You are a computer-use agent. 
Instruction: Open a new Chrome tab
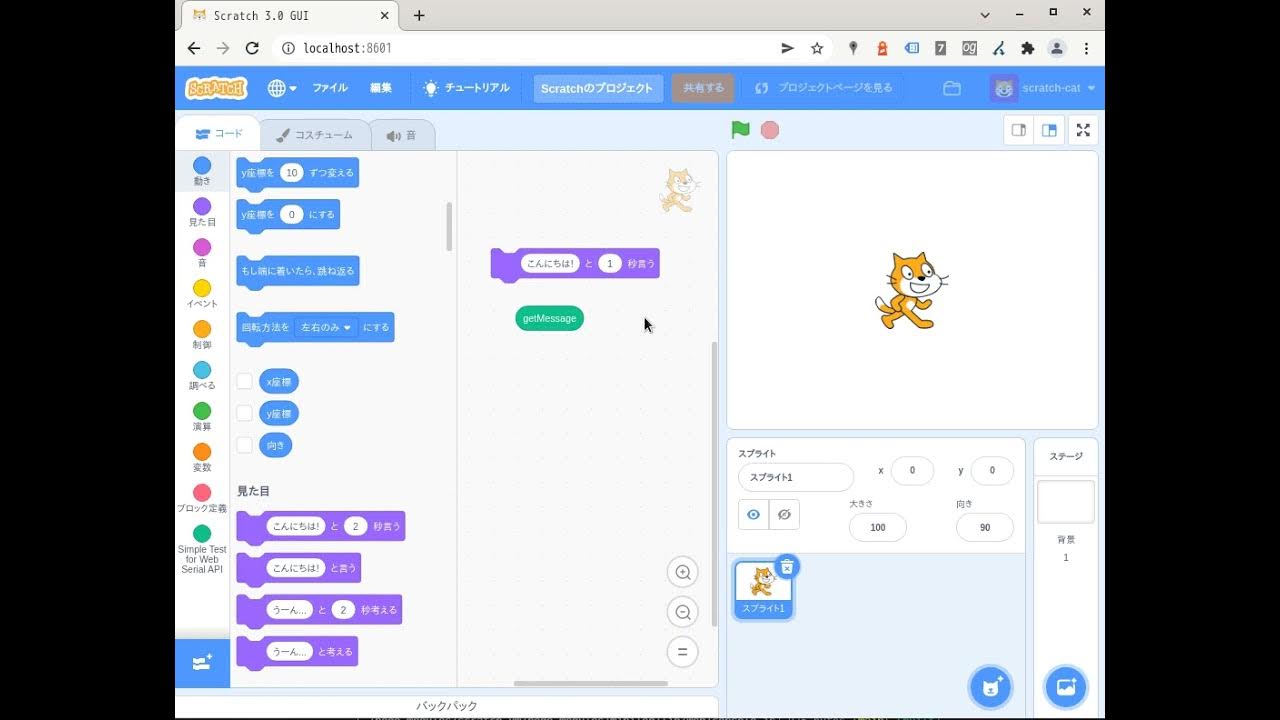tap(419, 15)
